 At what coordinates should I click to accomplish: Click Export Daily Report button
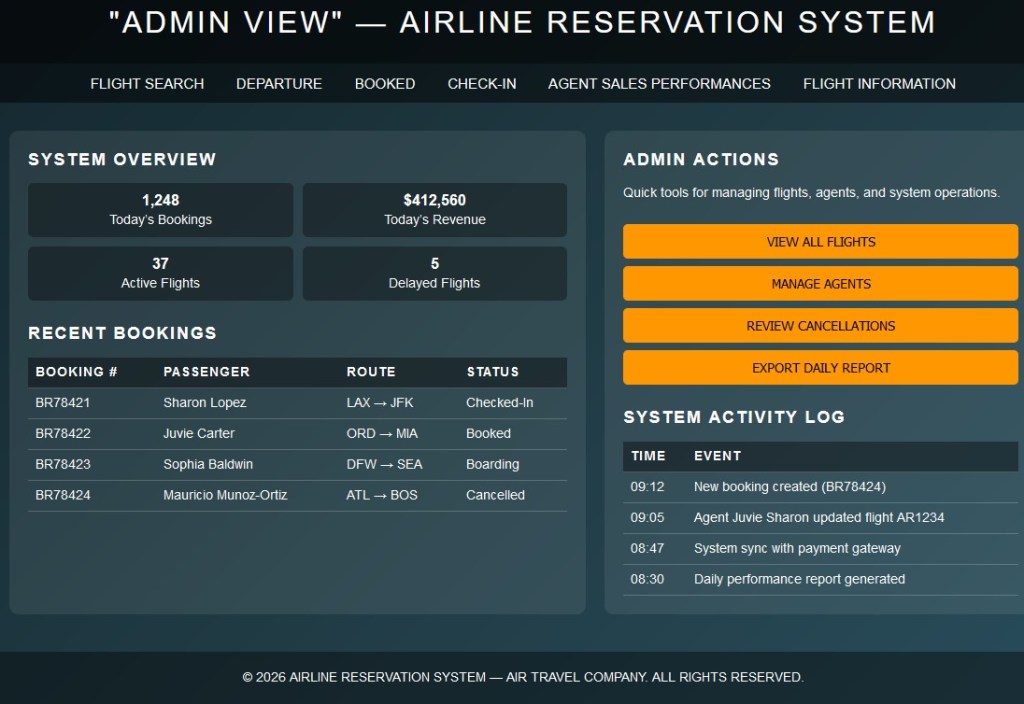(820, 368)
